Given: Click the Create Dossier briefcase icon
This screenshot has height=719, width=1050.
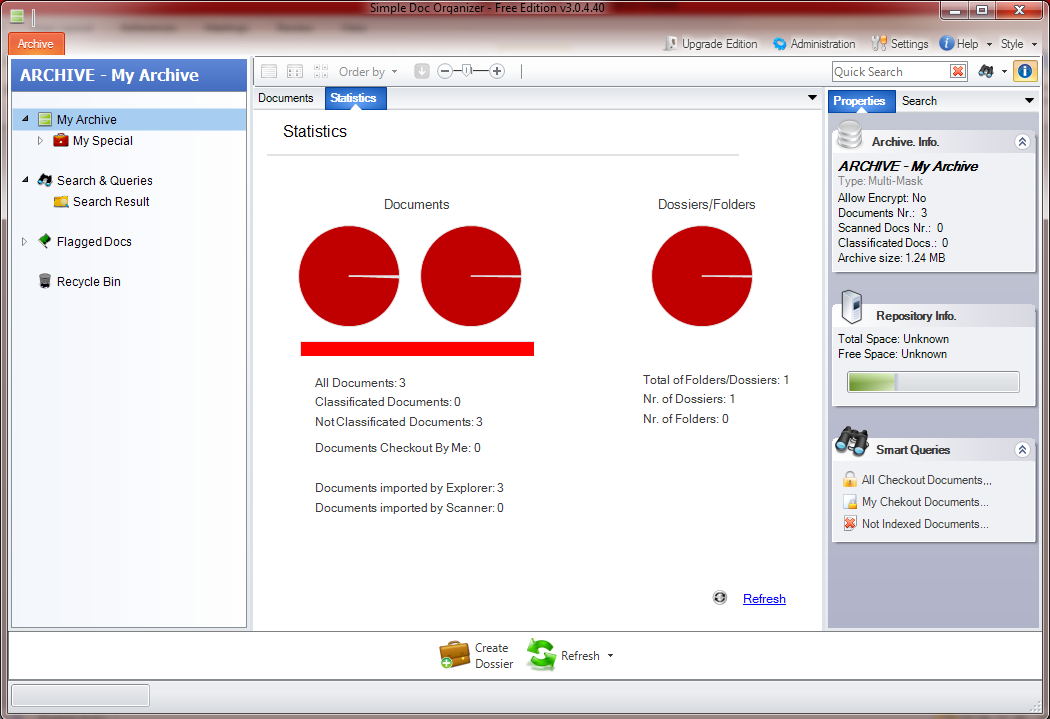Looking at the screenshot, I should click(x=455, y=655).
